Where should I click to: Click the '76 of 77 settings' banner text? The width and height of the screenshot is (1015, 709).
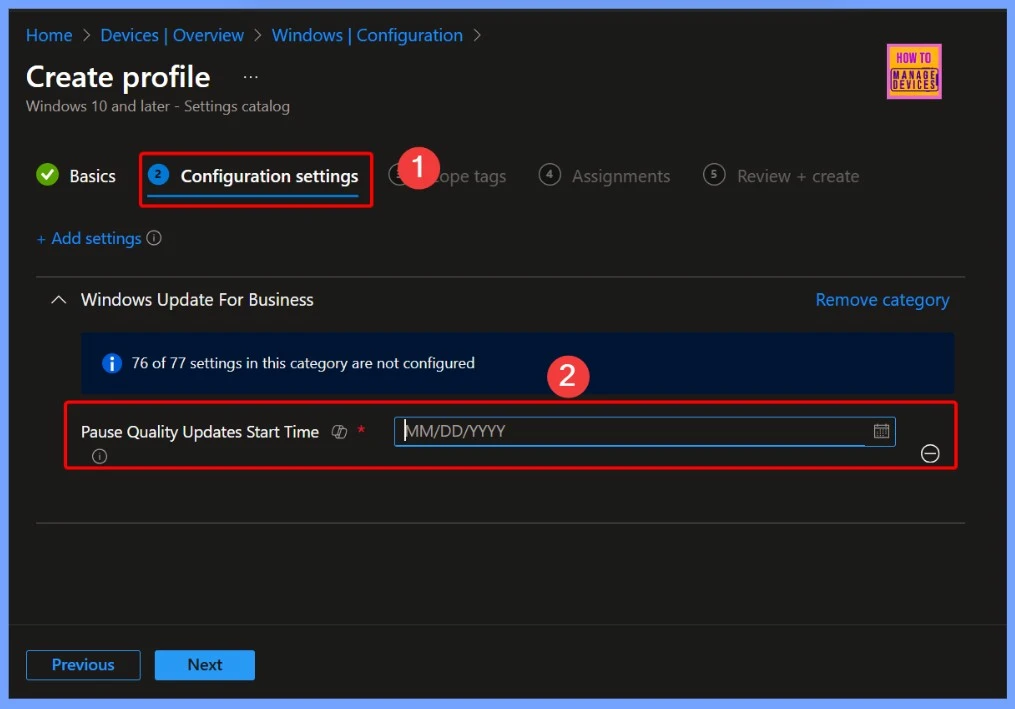tap(302, 363)
